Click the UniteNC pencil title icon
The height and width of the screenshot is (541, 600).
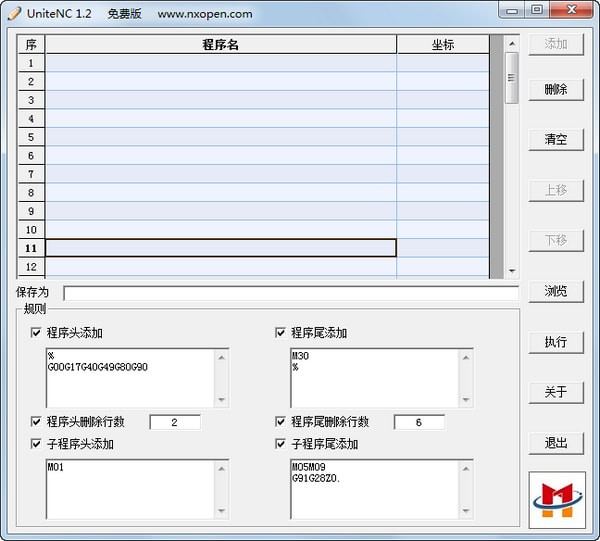point(14,13)
